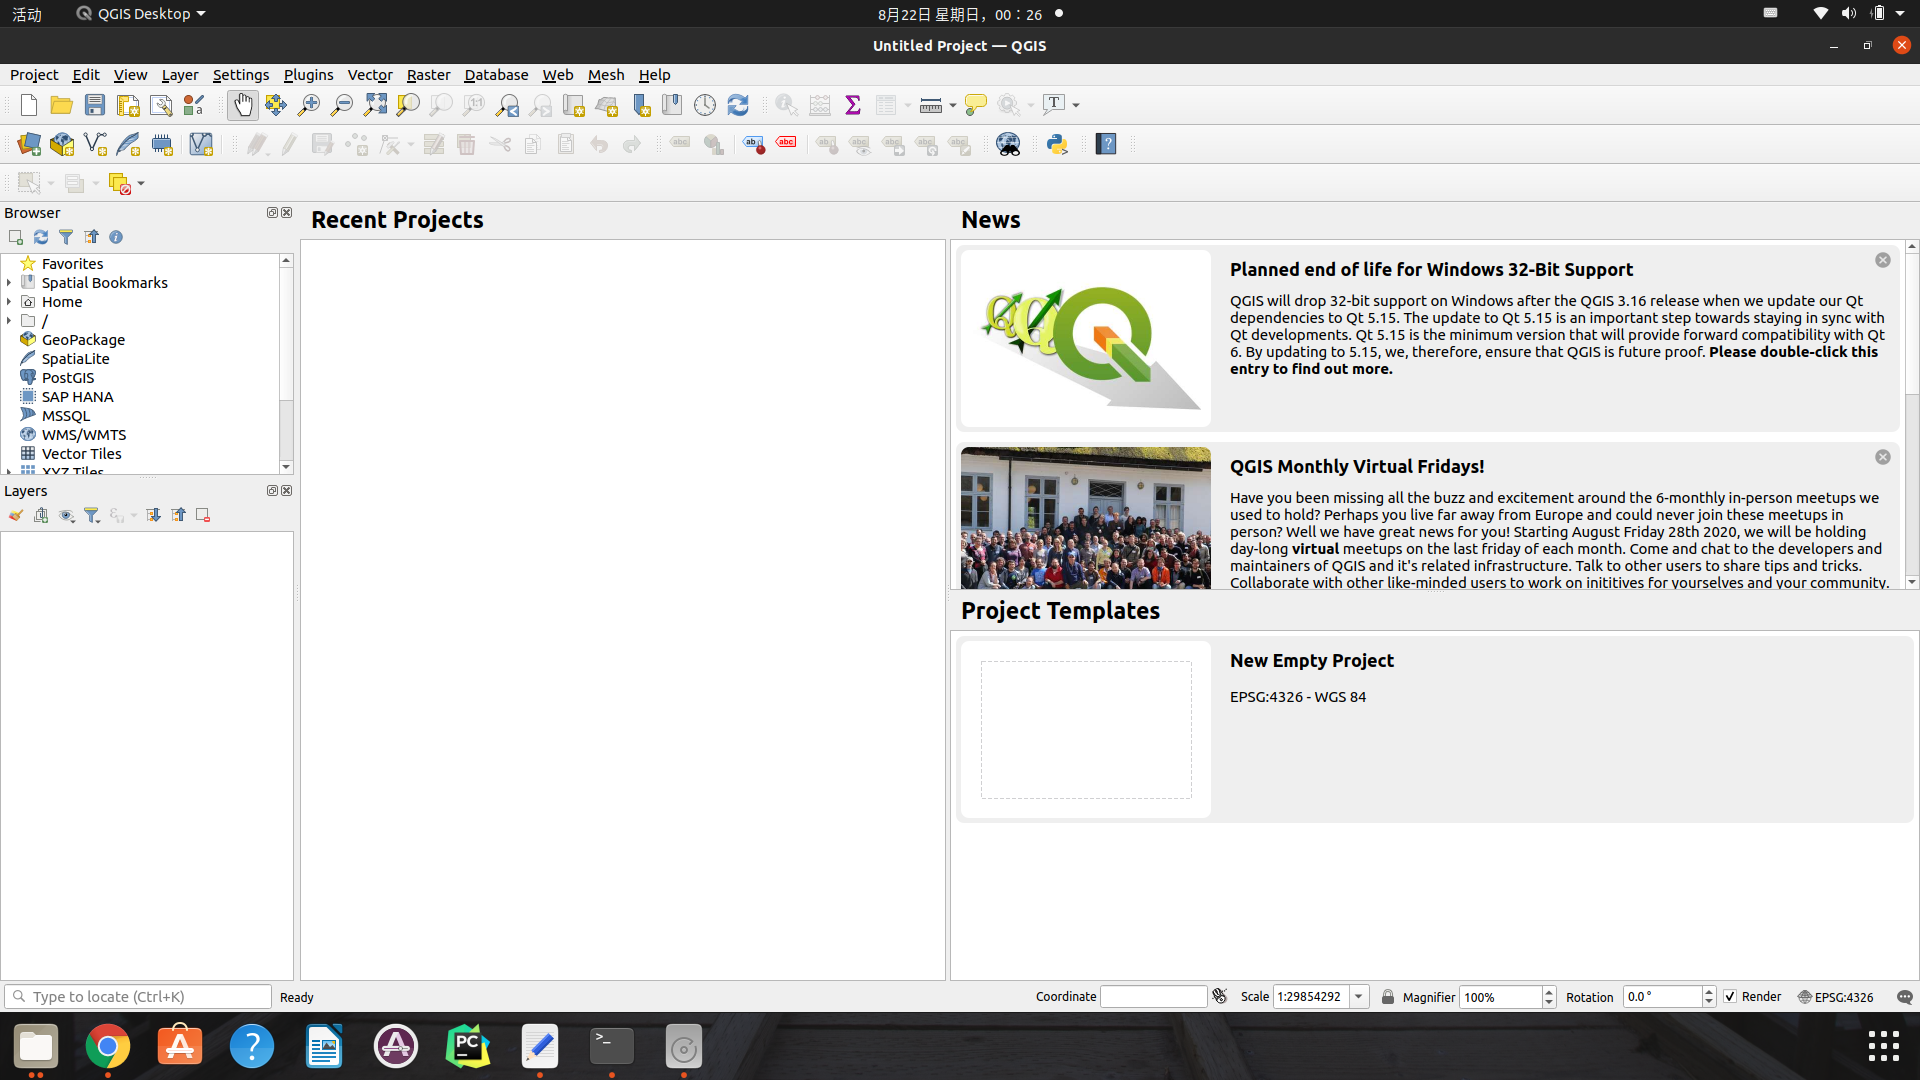Open the Scale dropdown list
The height and width of the screenshot is (1080, 1920).
tap(1358, 997)
